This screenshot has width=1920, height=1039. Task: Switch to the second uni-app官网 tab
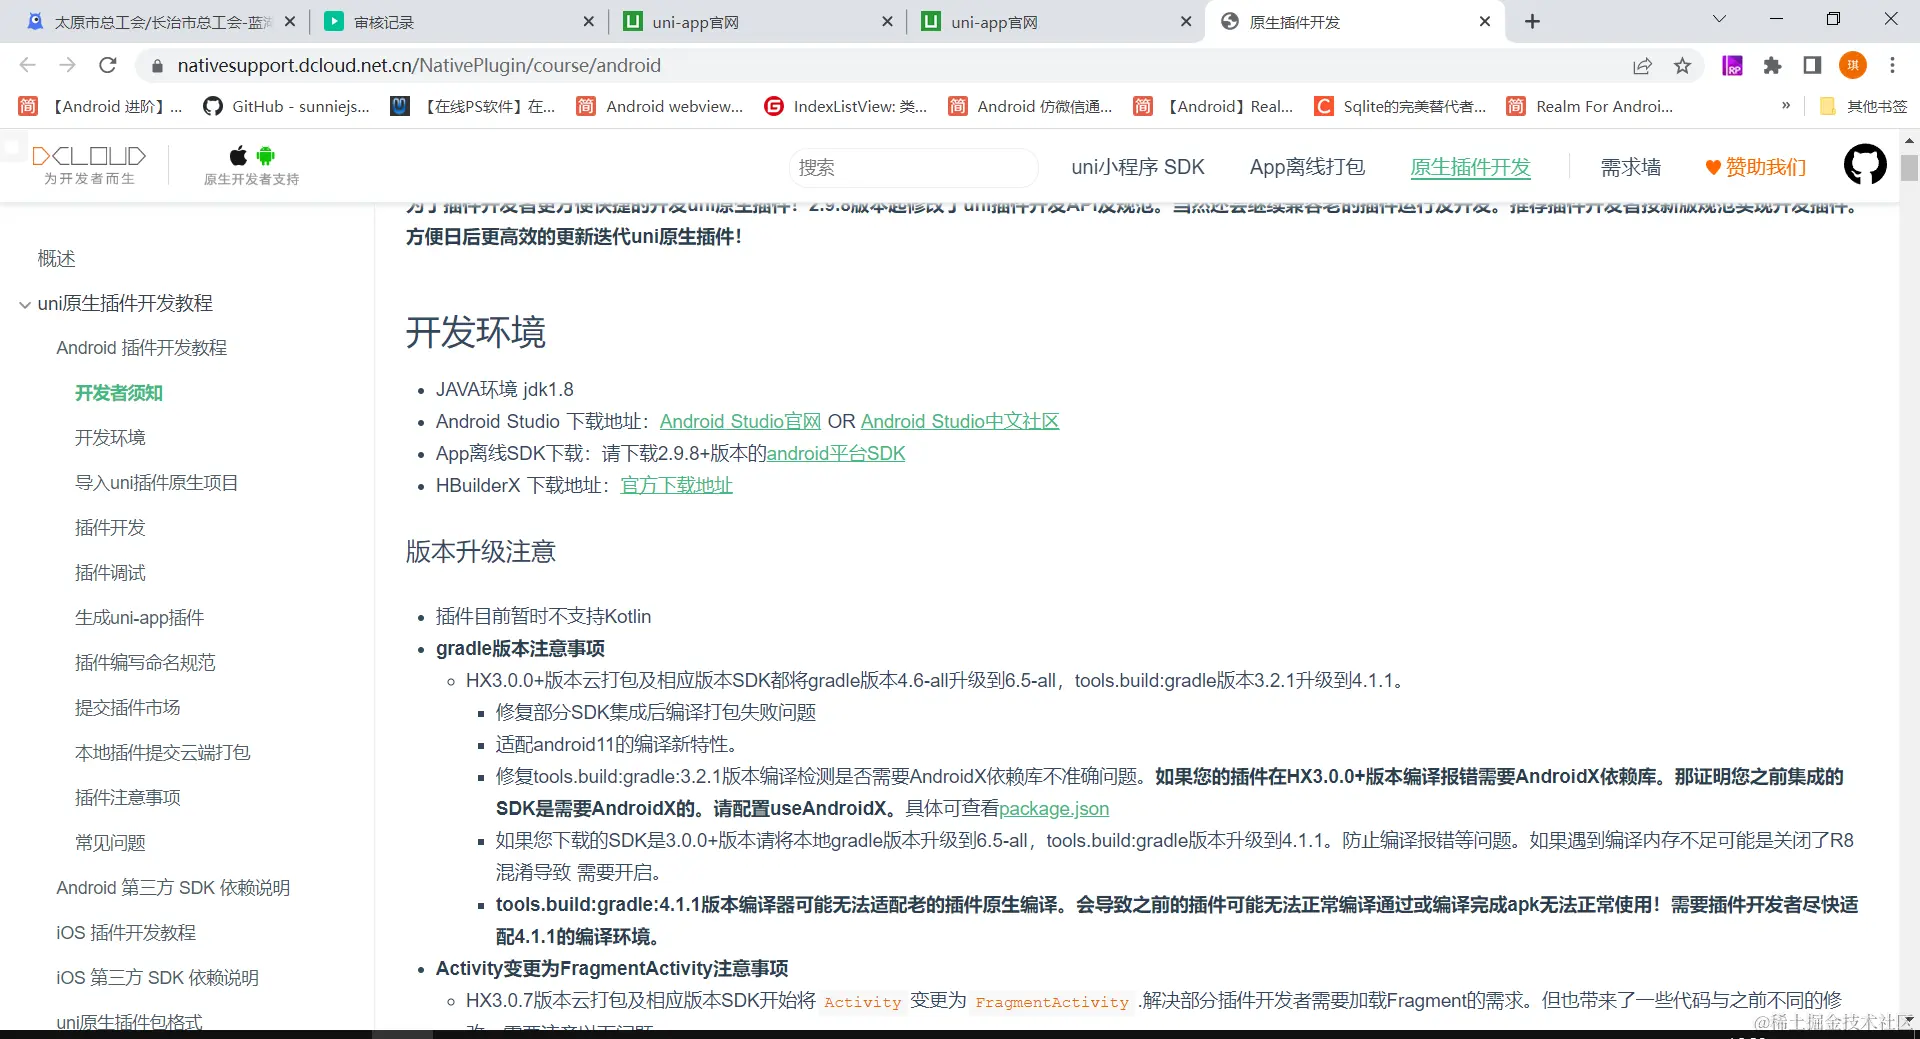click(x=1057, y=21)
